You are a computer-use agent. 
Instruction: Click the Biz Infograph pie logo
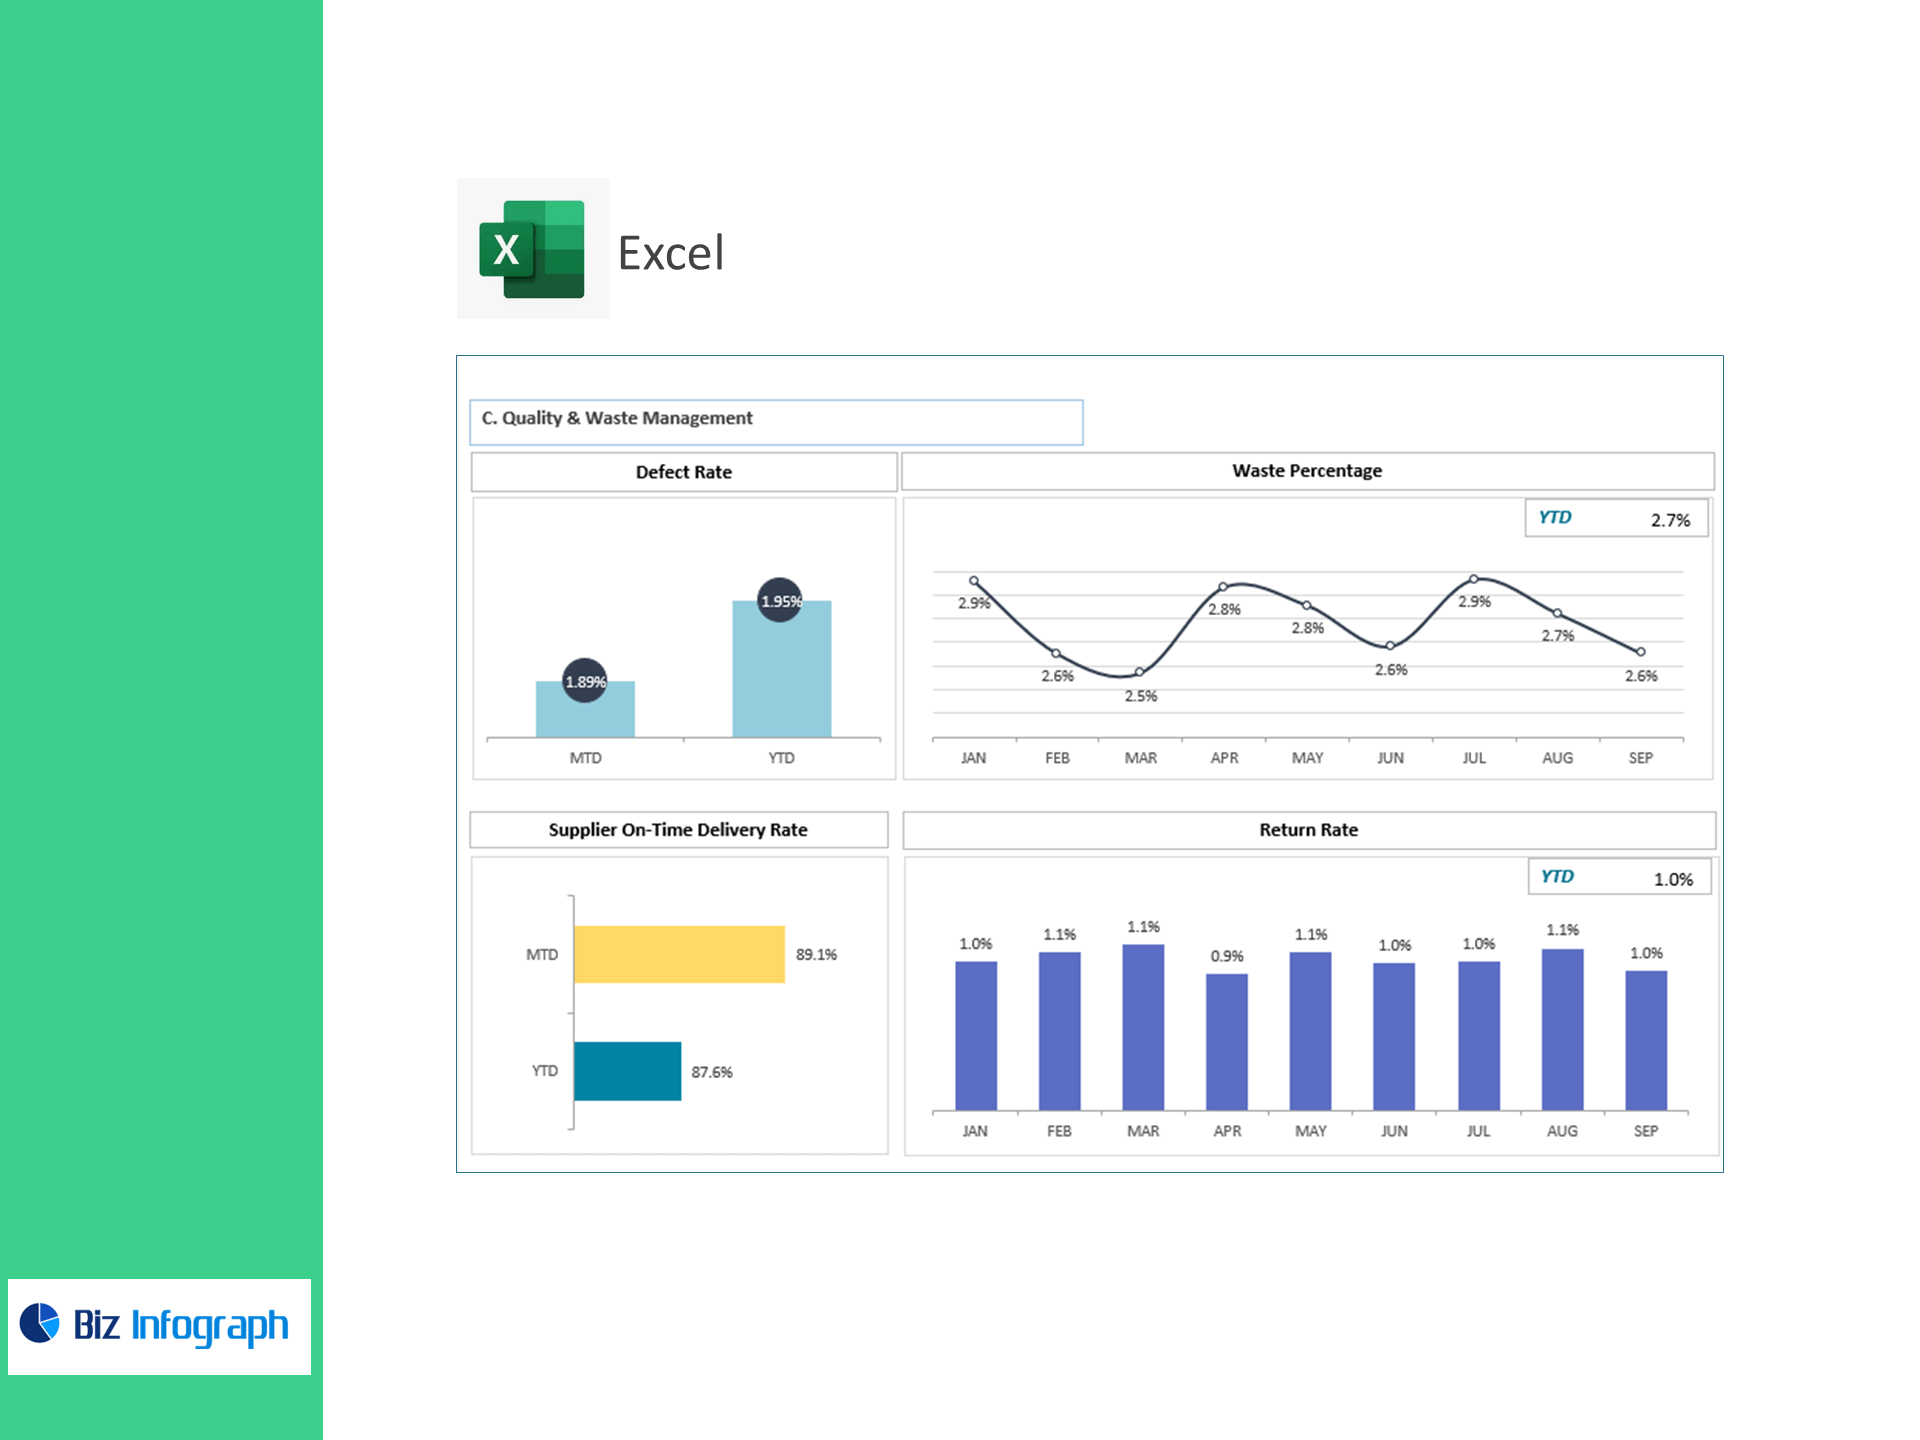[40, 1323]
